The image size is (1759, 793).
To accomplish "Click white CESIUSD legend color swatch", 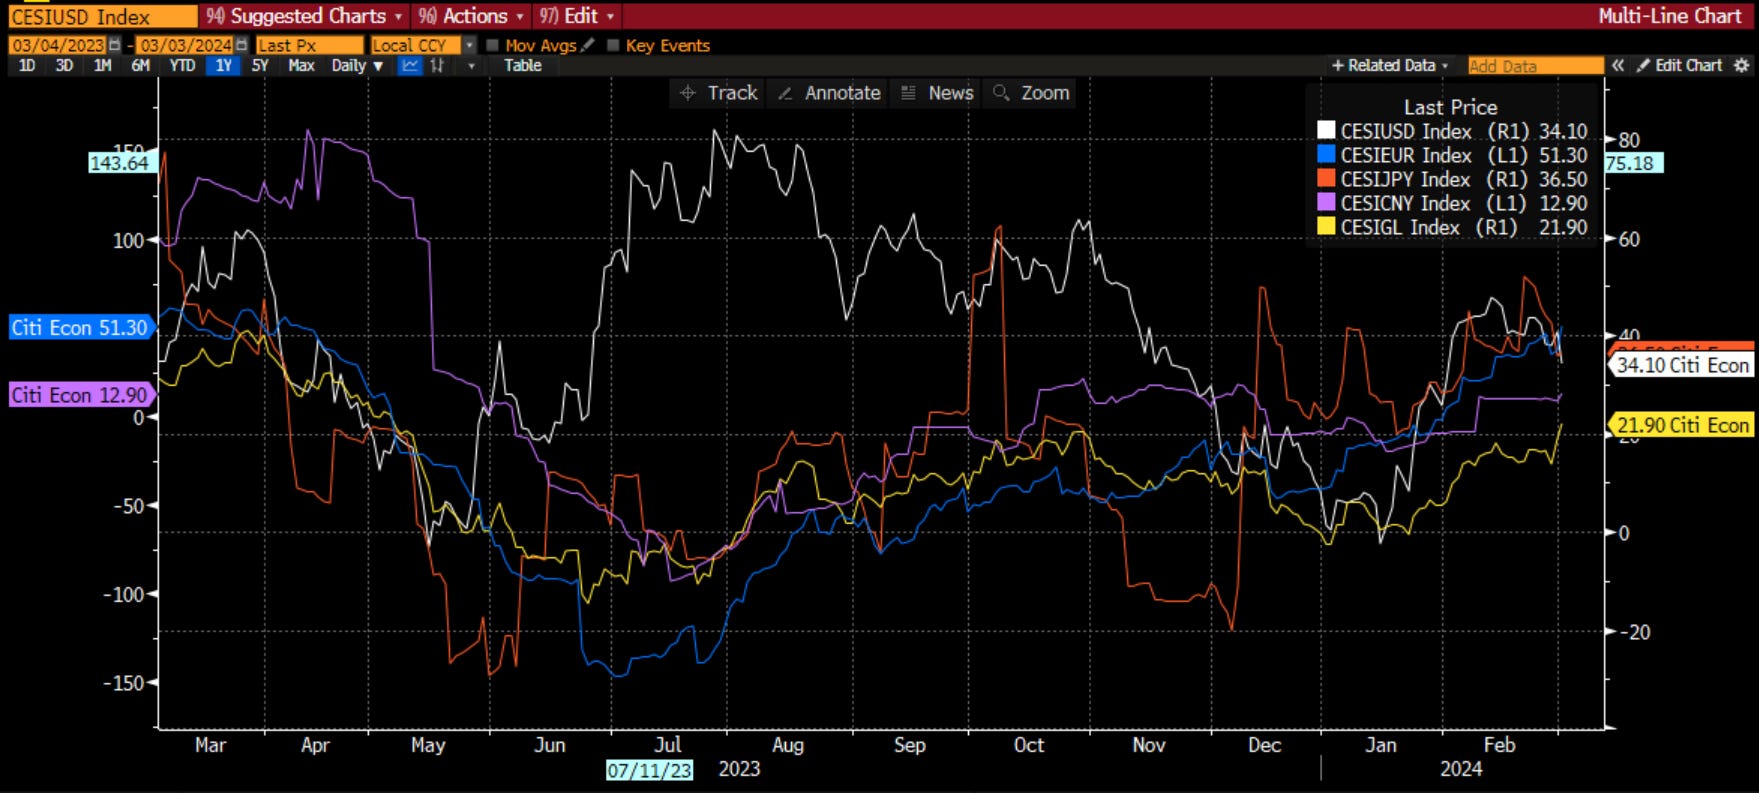I will (1326, 131).
